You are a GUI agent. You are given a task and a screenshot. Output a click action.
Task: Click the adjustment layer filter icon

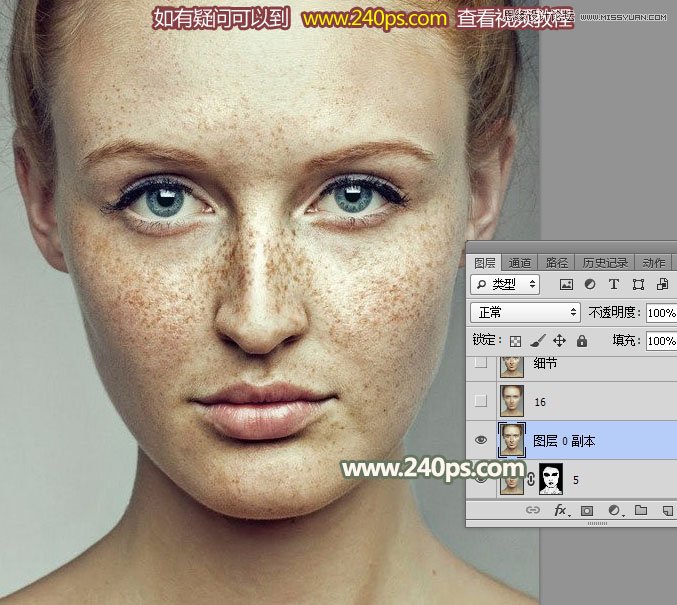coord(590,285)
